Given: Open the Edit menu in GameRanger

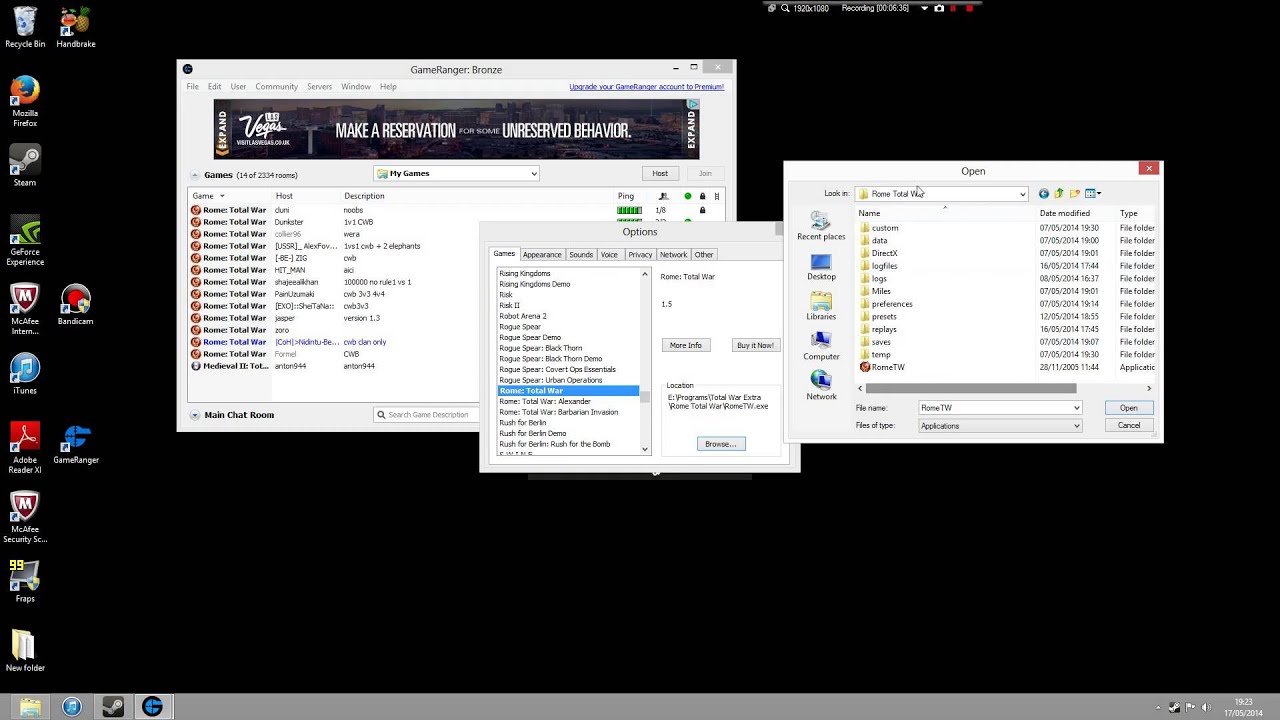Looking at the screenshot, I should click(214, 87).
